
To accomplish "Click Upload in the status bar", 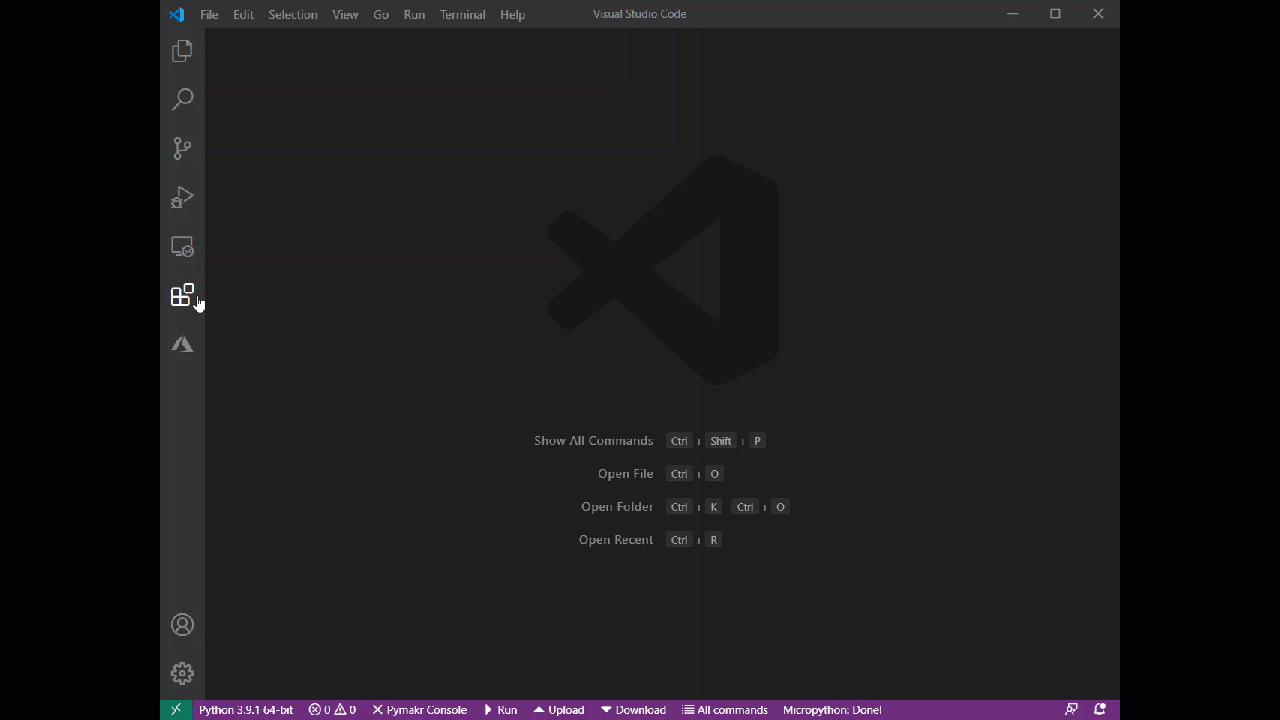I will [x=559, y=710].
